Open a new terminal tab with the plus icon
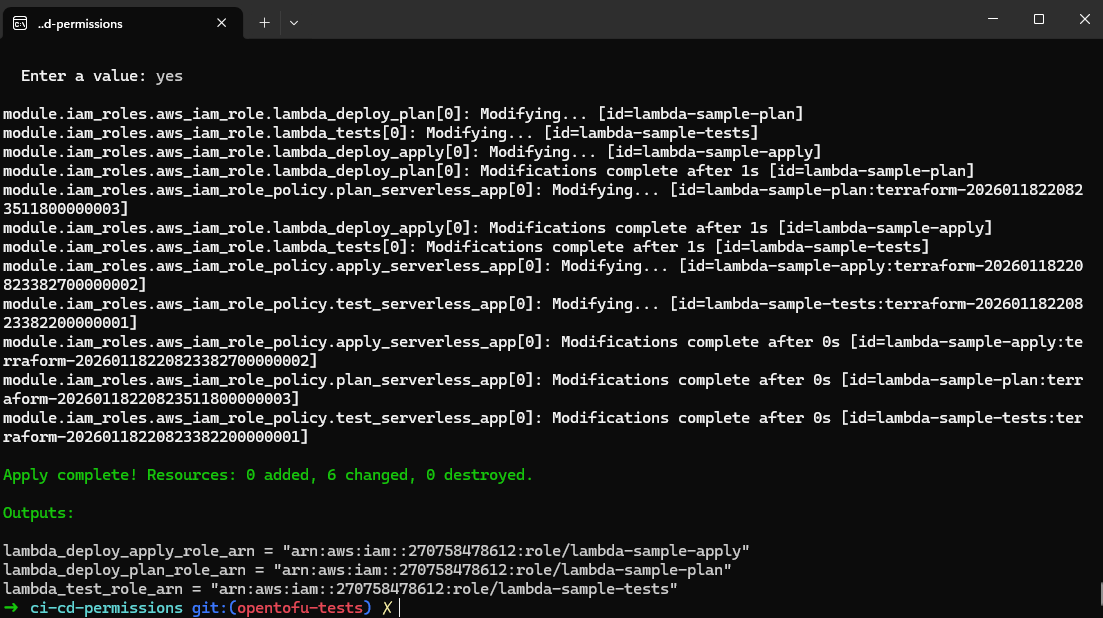 pyautogui.click(x=264, y=21)
